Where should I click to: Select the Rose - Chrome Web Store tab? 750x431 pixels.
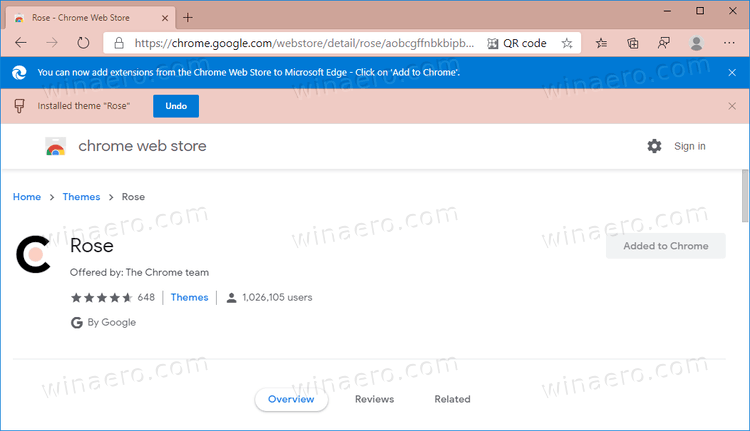pyautogui.click(x=91, y=18)
